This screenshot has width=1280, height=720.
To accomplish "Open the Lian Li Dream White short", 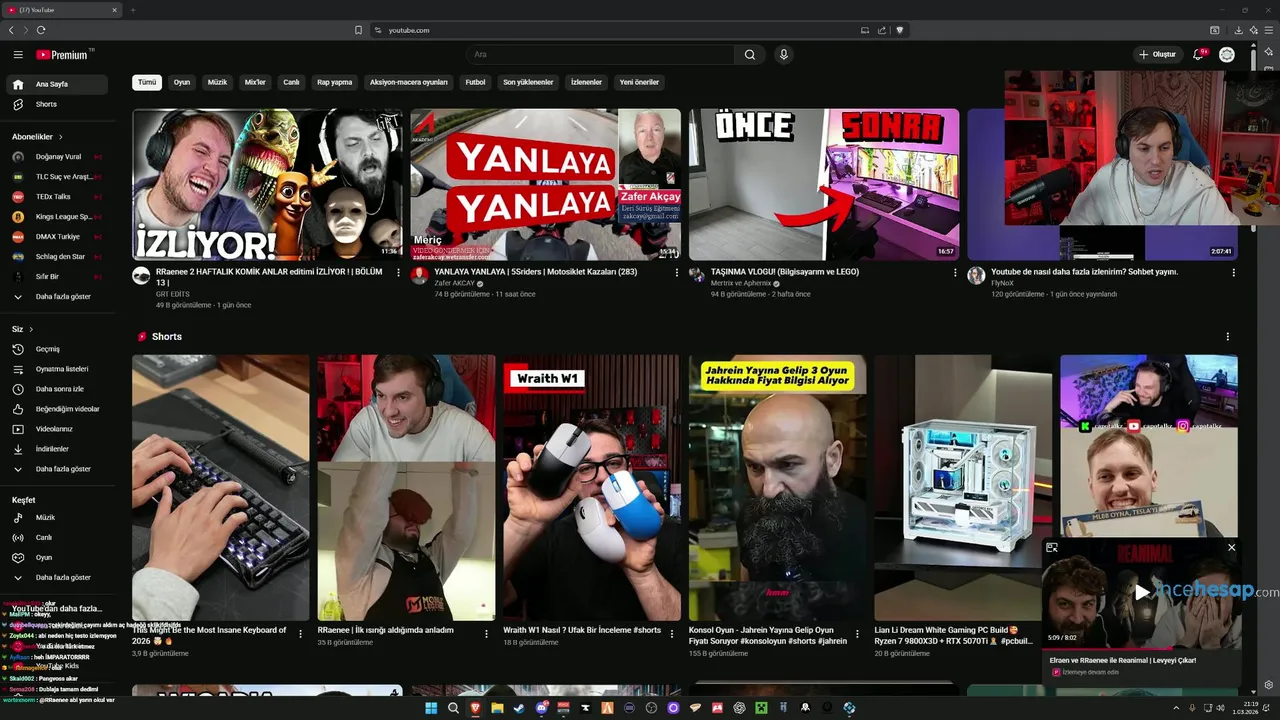I will [x=963, y=487].
